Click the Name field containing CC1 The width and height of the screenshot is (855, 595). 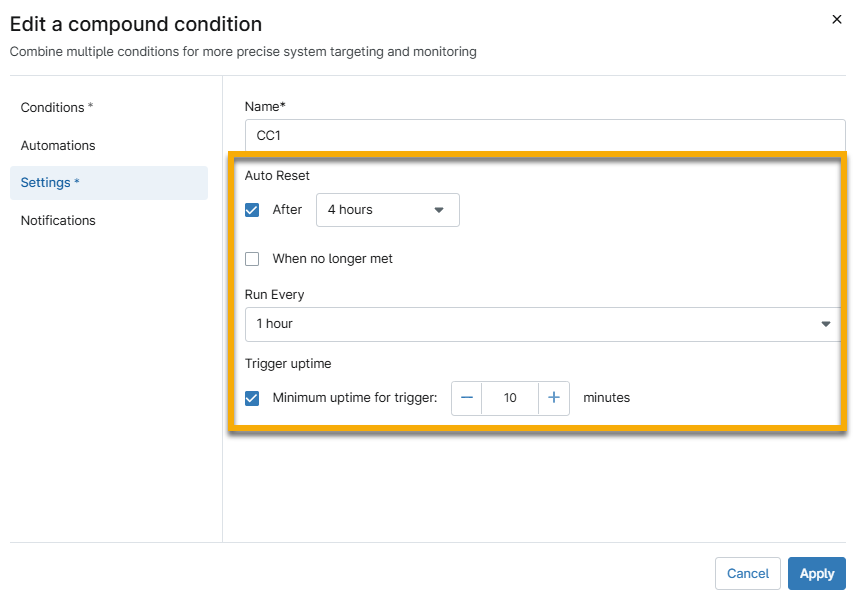coord(545,135)
